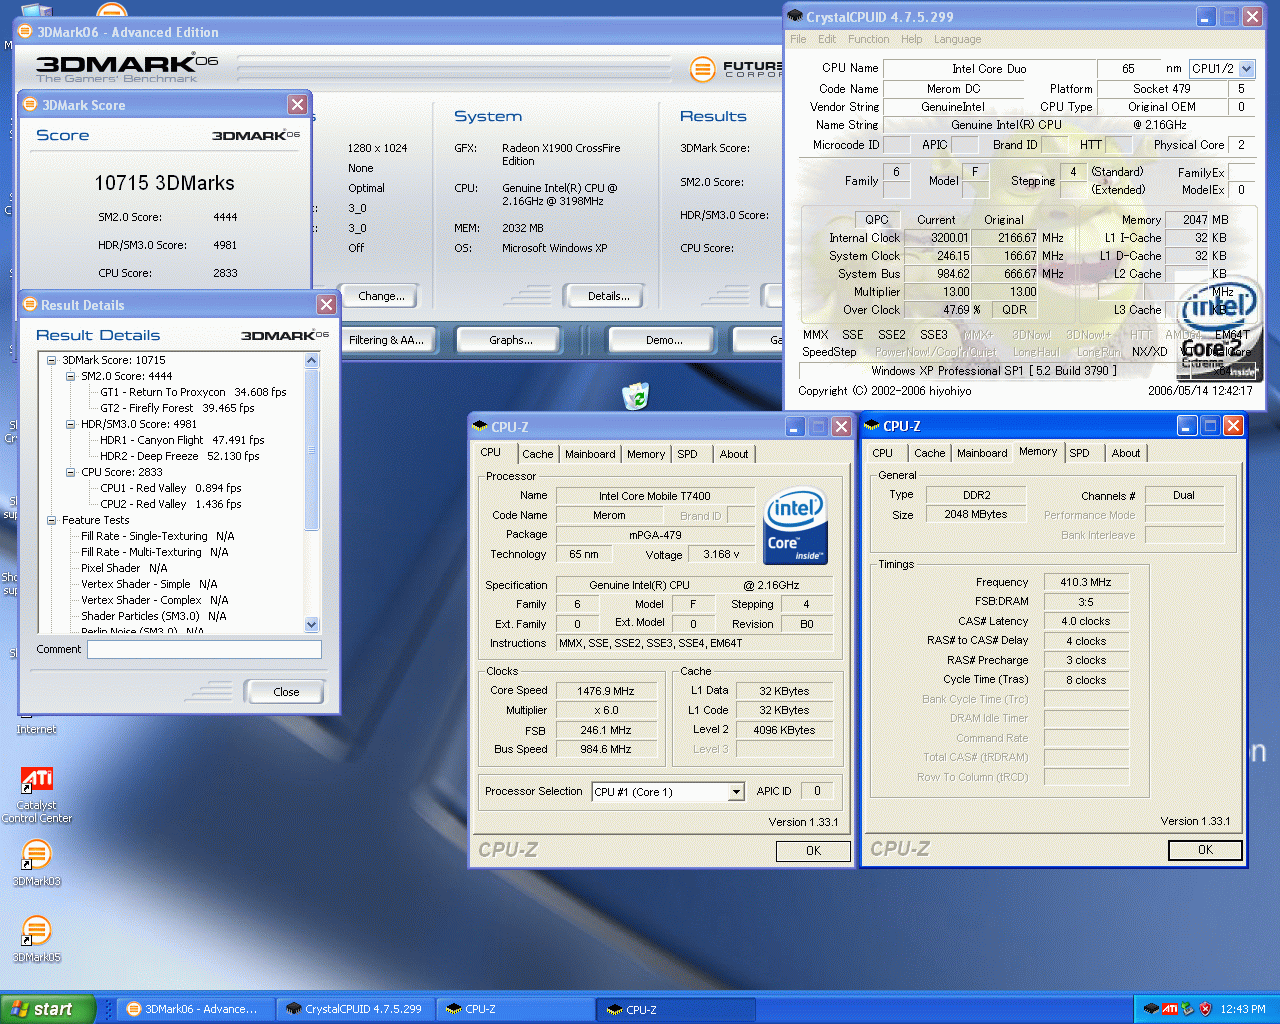This screenshot has height=1024, width=1280.
Task: Switch to Memory tab in left CPU-Z window
Action: point(646,454)
